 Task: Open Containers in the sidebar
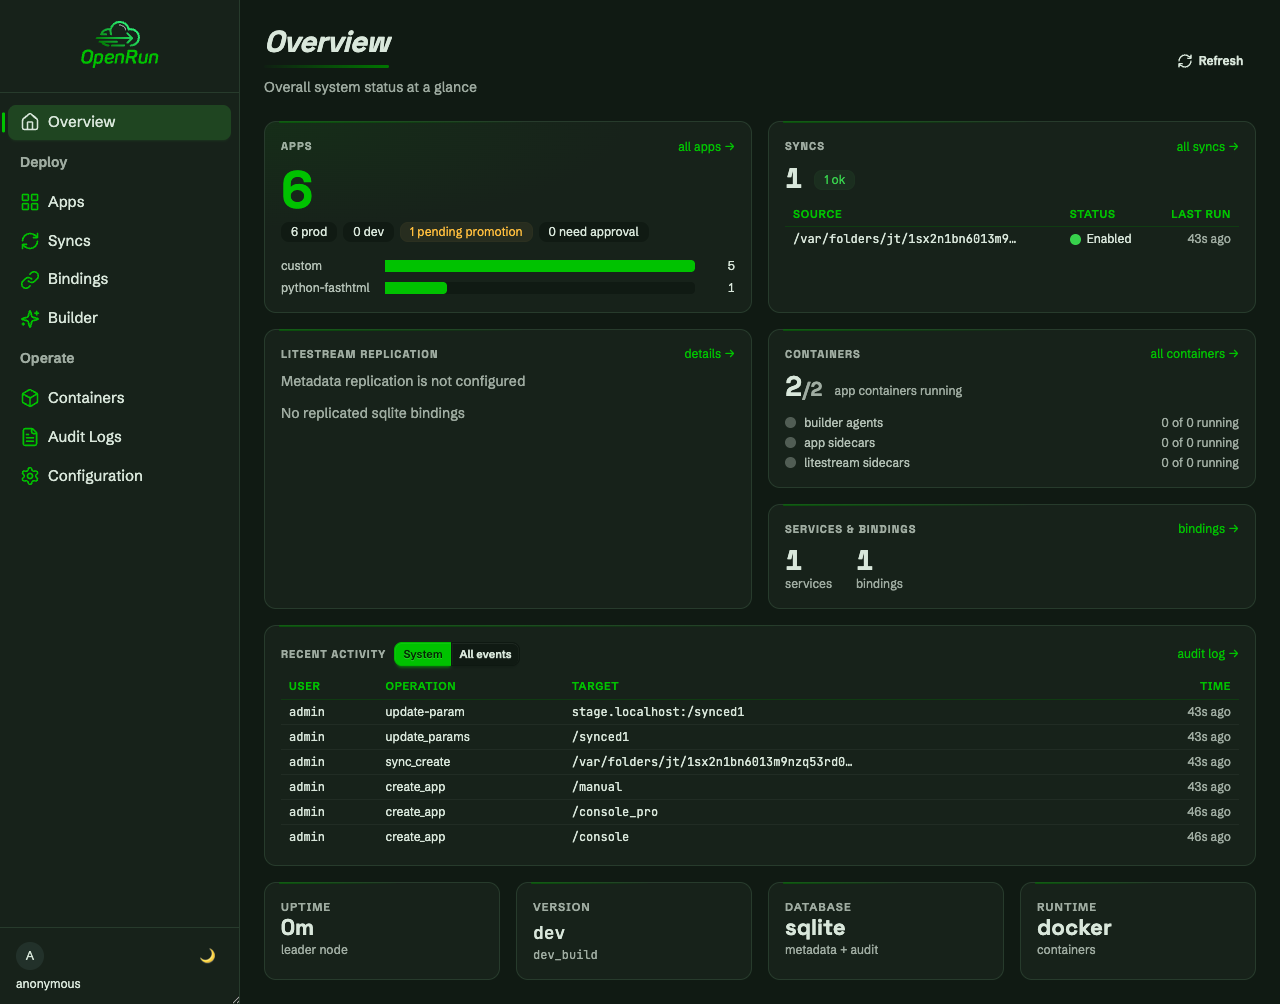(x=119, y=398)
